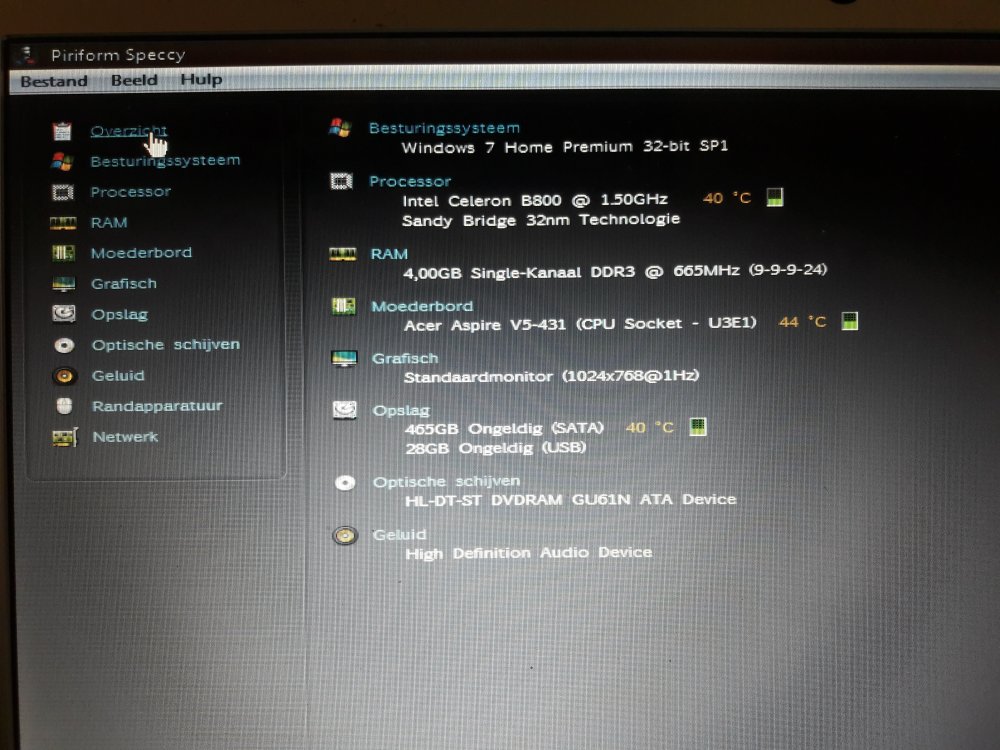Click the RAM module icon in the sidebar
The width and height of the screenshot is (1000, 750).
coord(63,223)
